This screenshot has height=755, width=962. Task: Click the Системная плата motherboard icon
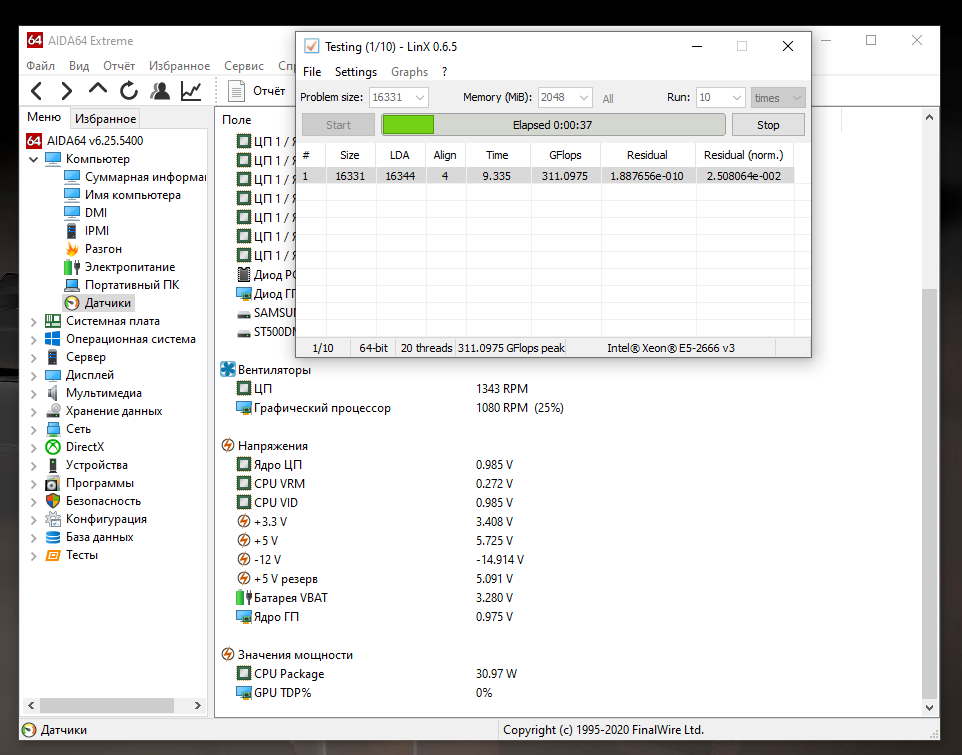53,321
